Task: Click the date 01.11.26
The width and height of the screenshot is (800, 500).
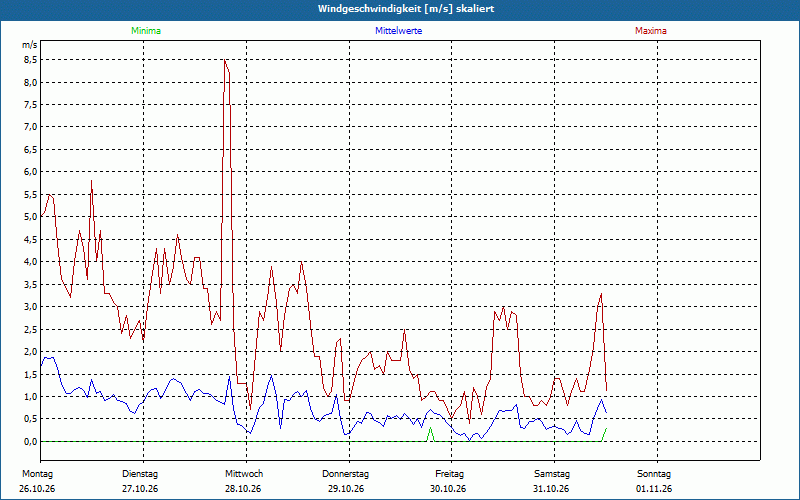Action: [x=654, y=489]
